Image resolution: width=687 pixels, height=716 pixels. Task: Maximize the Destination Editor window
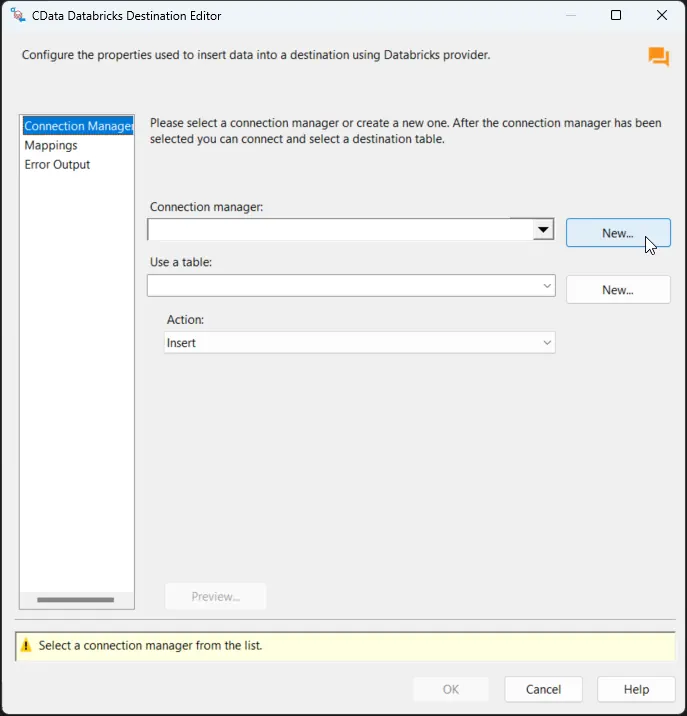(616, 16)
